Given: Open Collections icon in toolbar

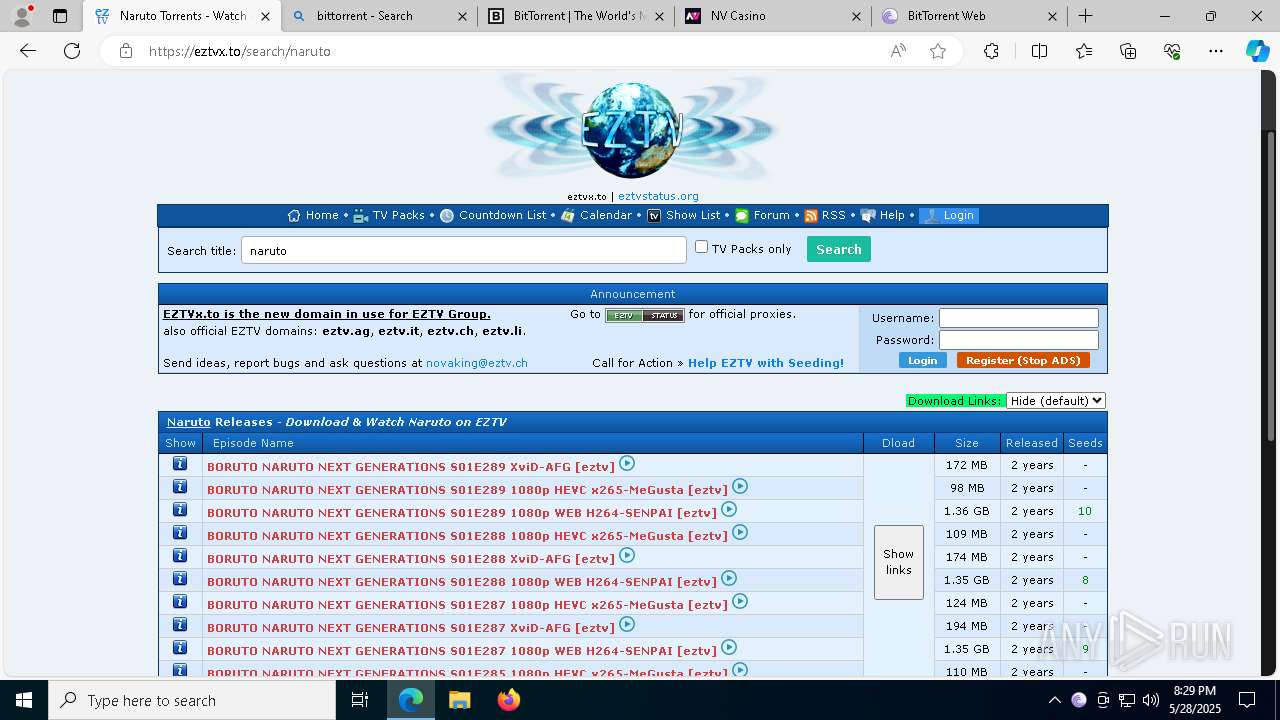Looking at the screenshot, I should (x=1128, y=51).
